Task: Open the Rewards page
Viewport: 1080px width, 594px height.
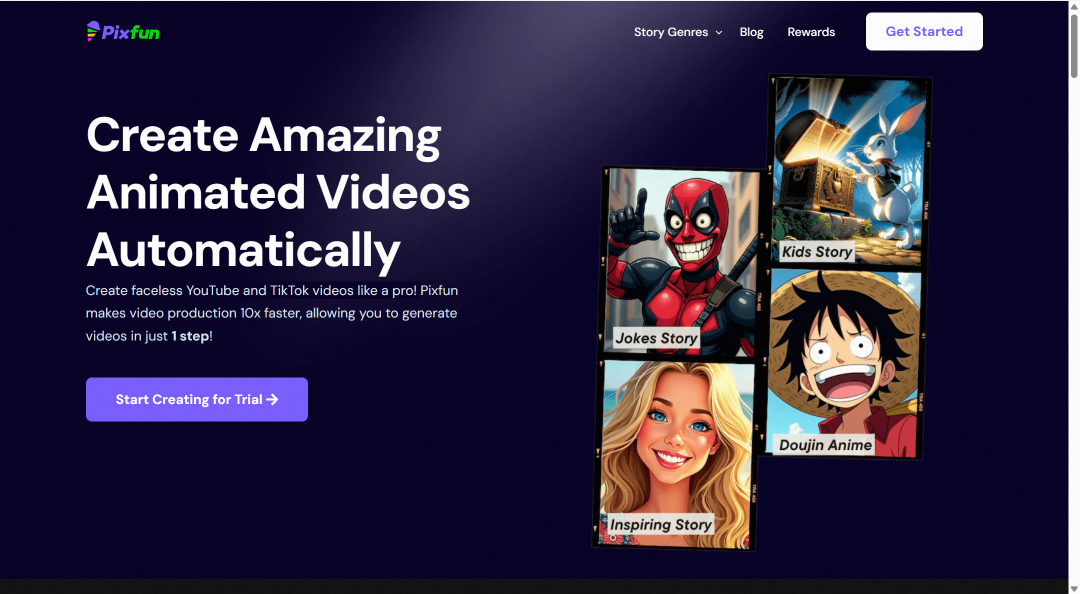Action: point(811,32)
